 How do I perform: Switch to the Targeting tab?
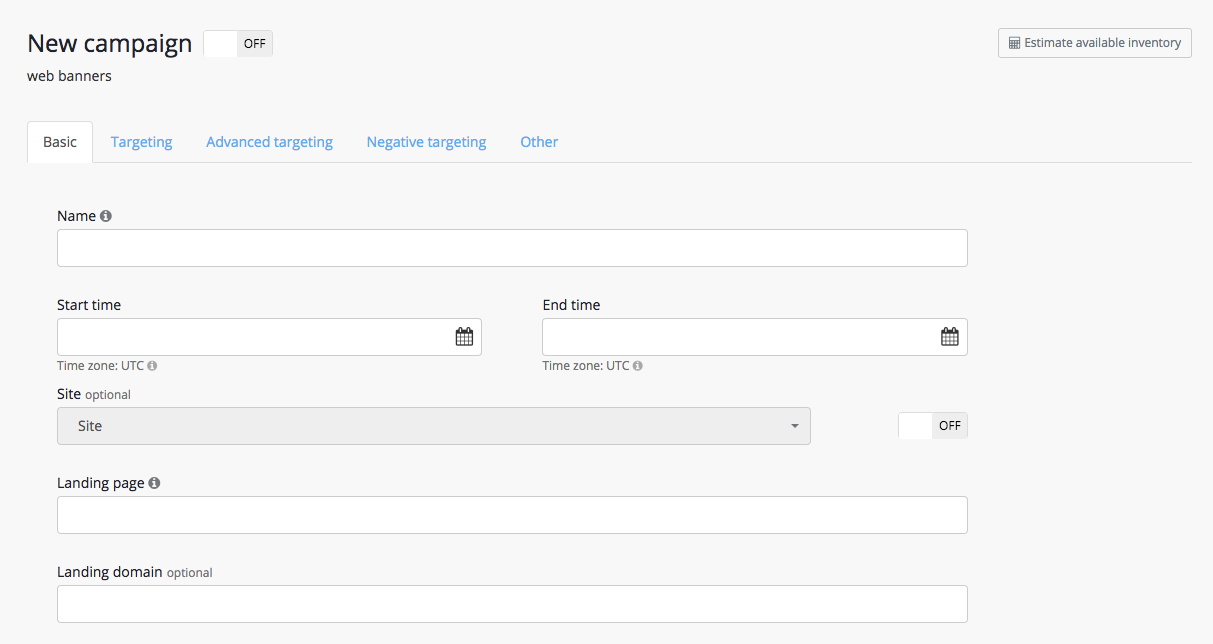coord(141,142)
